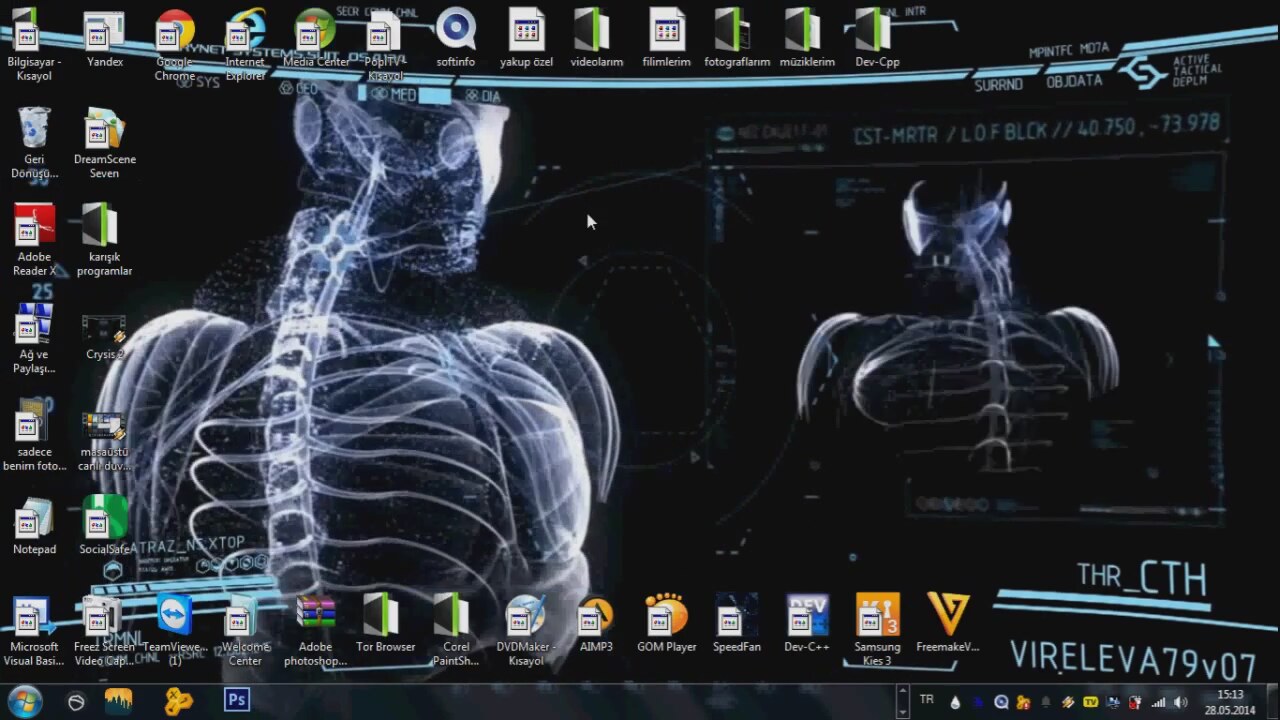Launch the TeamViewer desktop shortcut
This screenshot has height=720, width=1280.
pos(174,631)
